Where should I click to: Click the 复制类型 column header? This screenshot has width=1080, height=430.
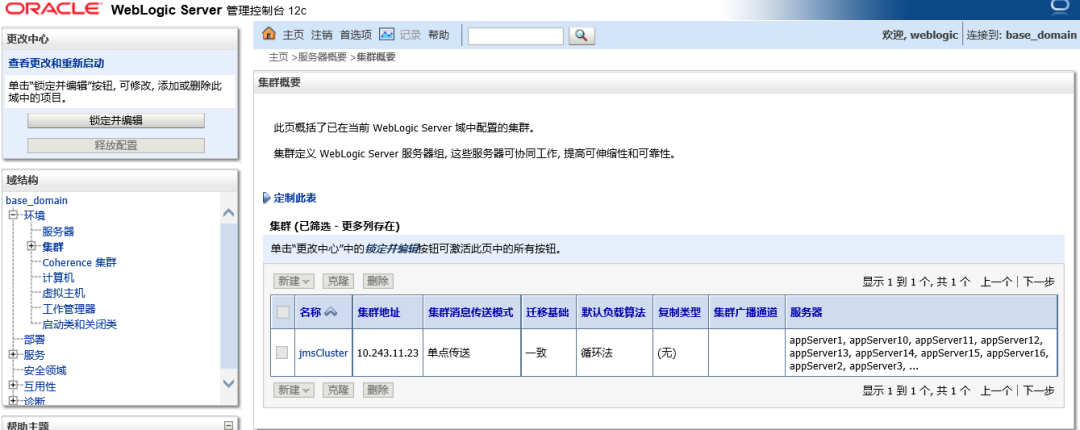pos(679,312)
